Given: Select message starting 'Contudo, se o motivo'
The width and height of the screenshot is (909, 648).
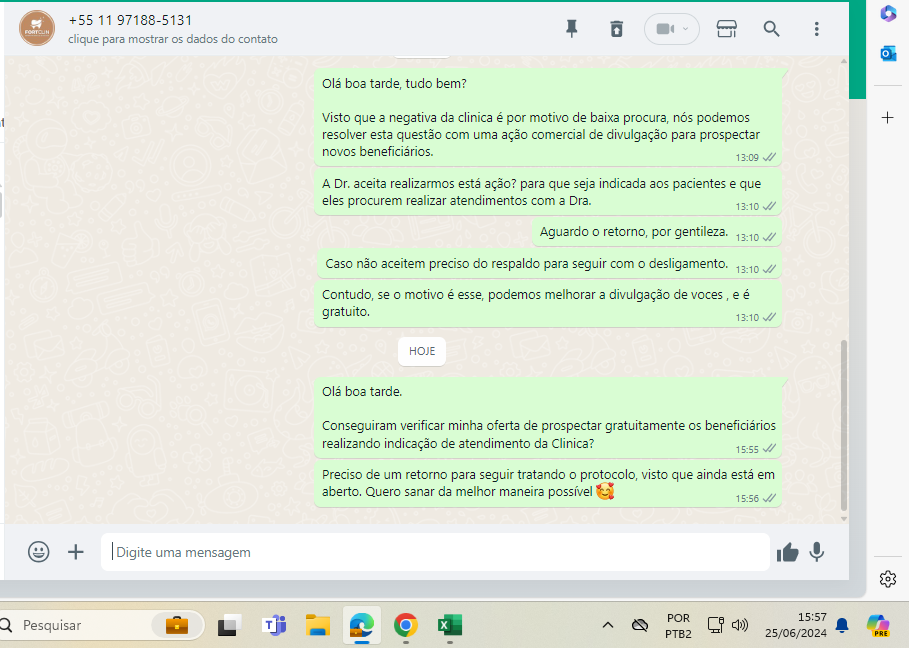Looking at the screenshot, I should (x=548, y=304).
